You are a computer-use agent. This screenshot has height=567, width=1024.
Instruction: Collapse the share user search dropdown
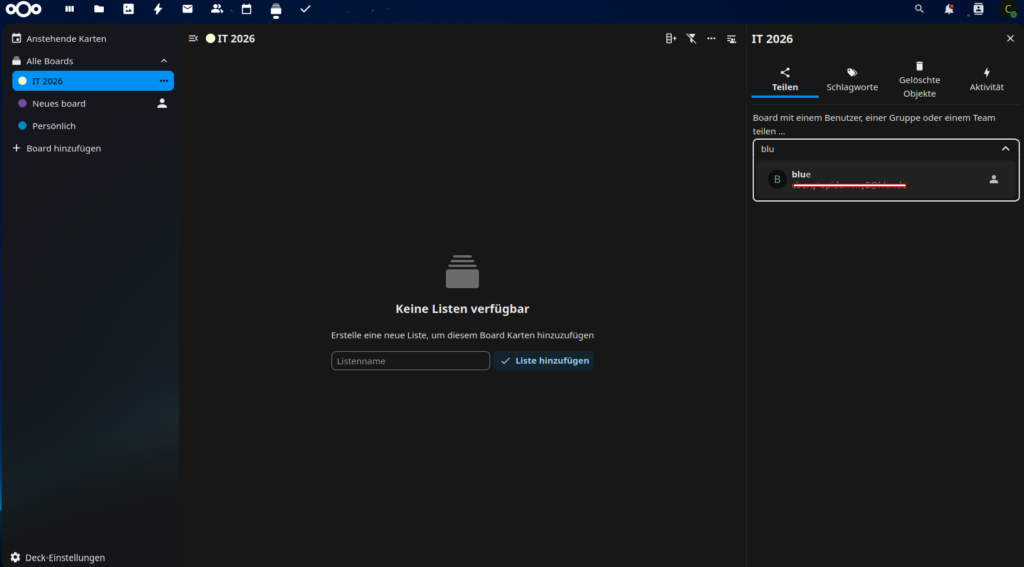[1005, 149]
